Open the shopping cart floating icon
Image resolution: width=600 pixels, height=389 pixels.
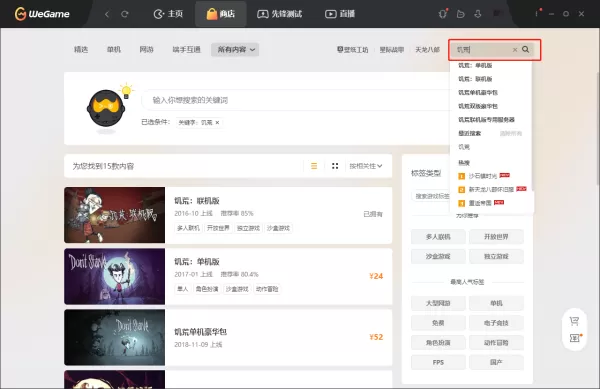[x=574, y=321]
